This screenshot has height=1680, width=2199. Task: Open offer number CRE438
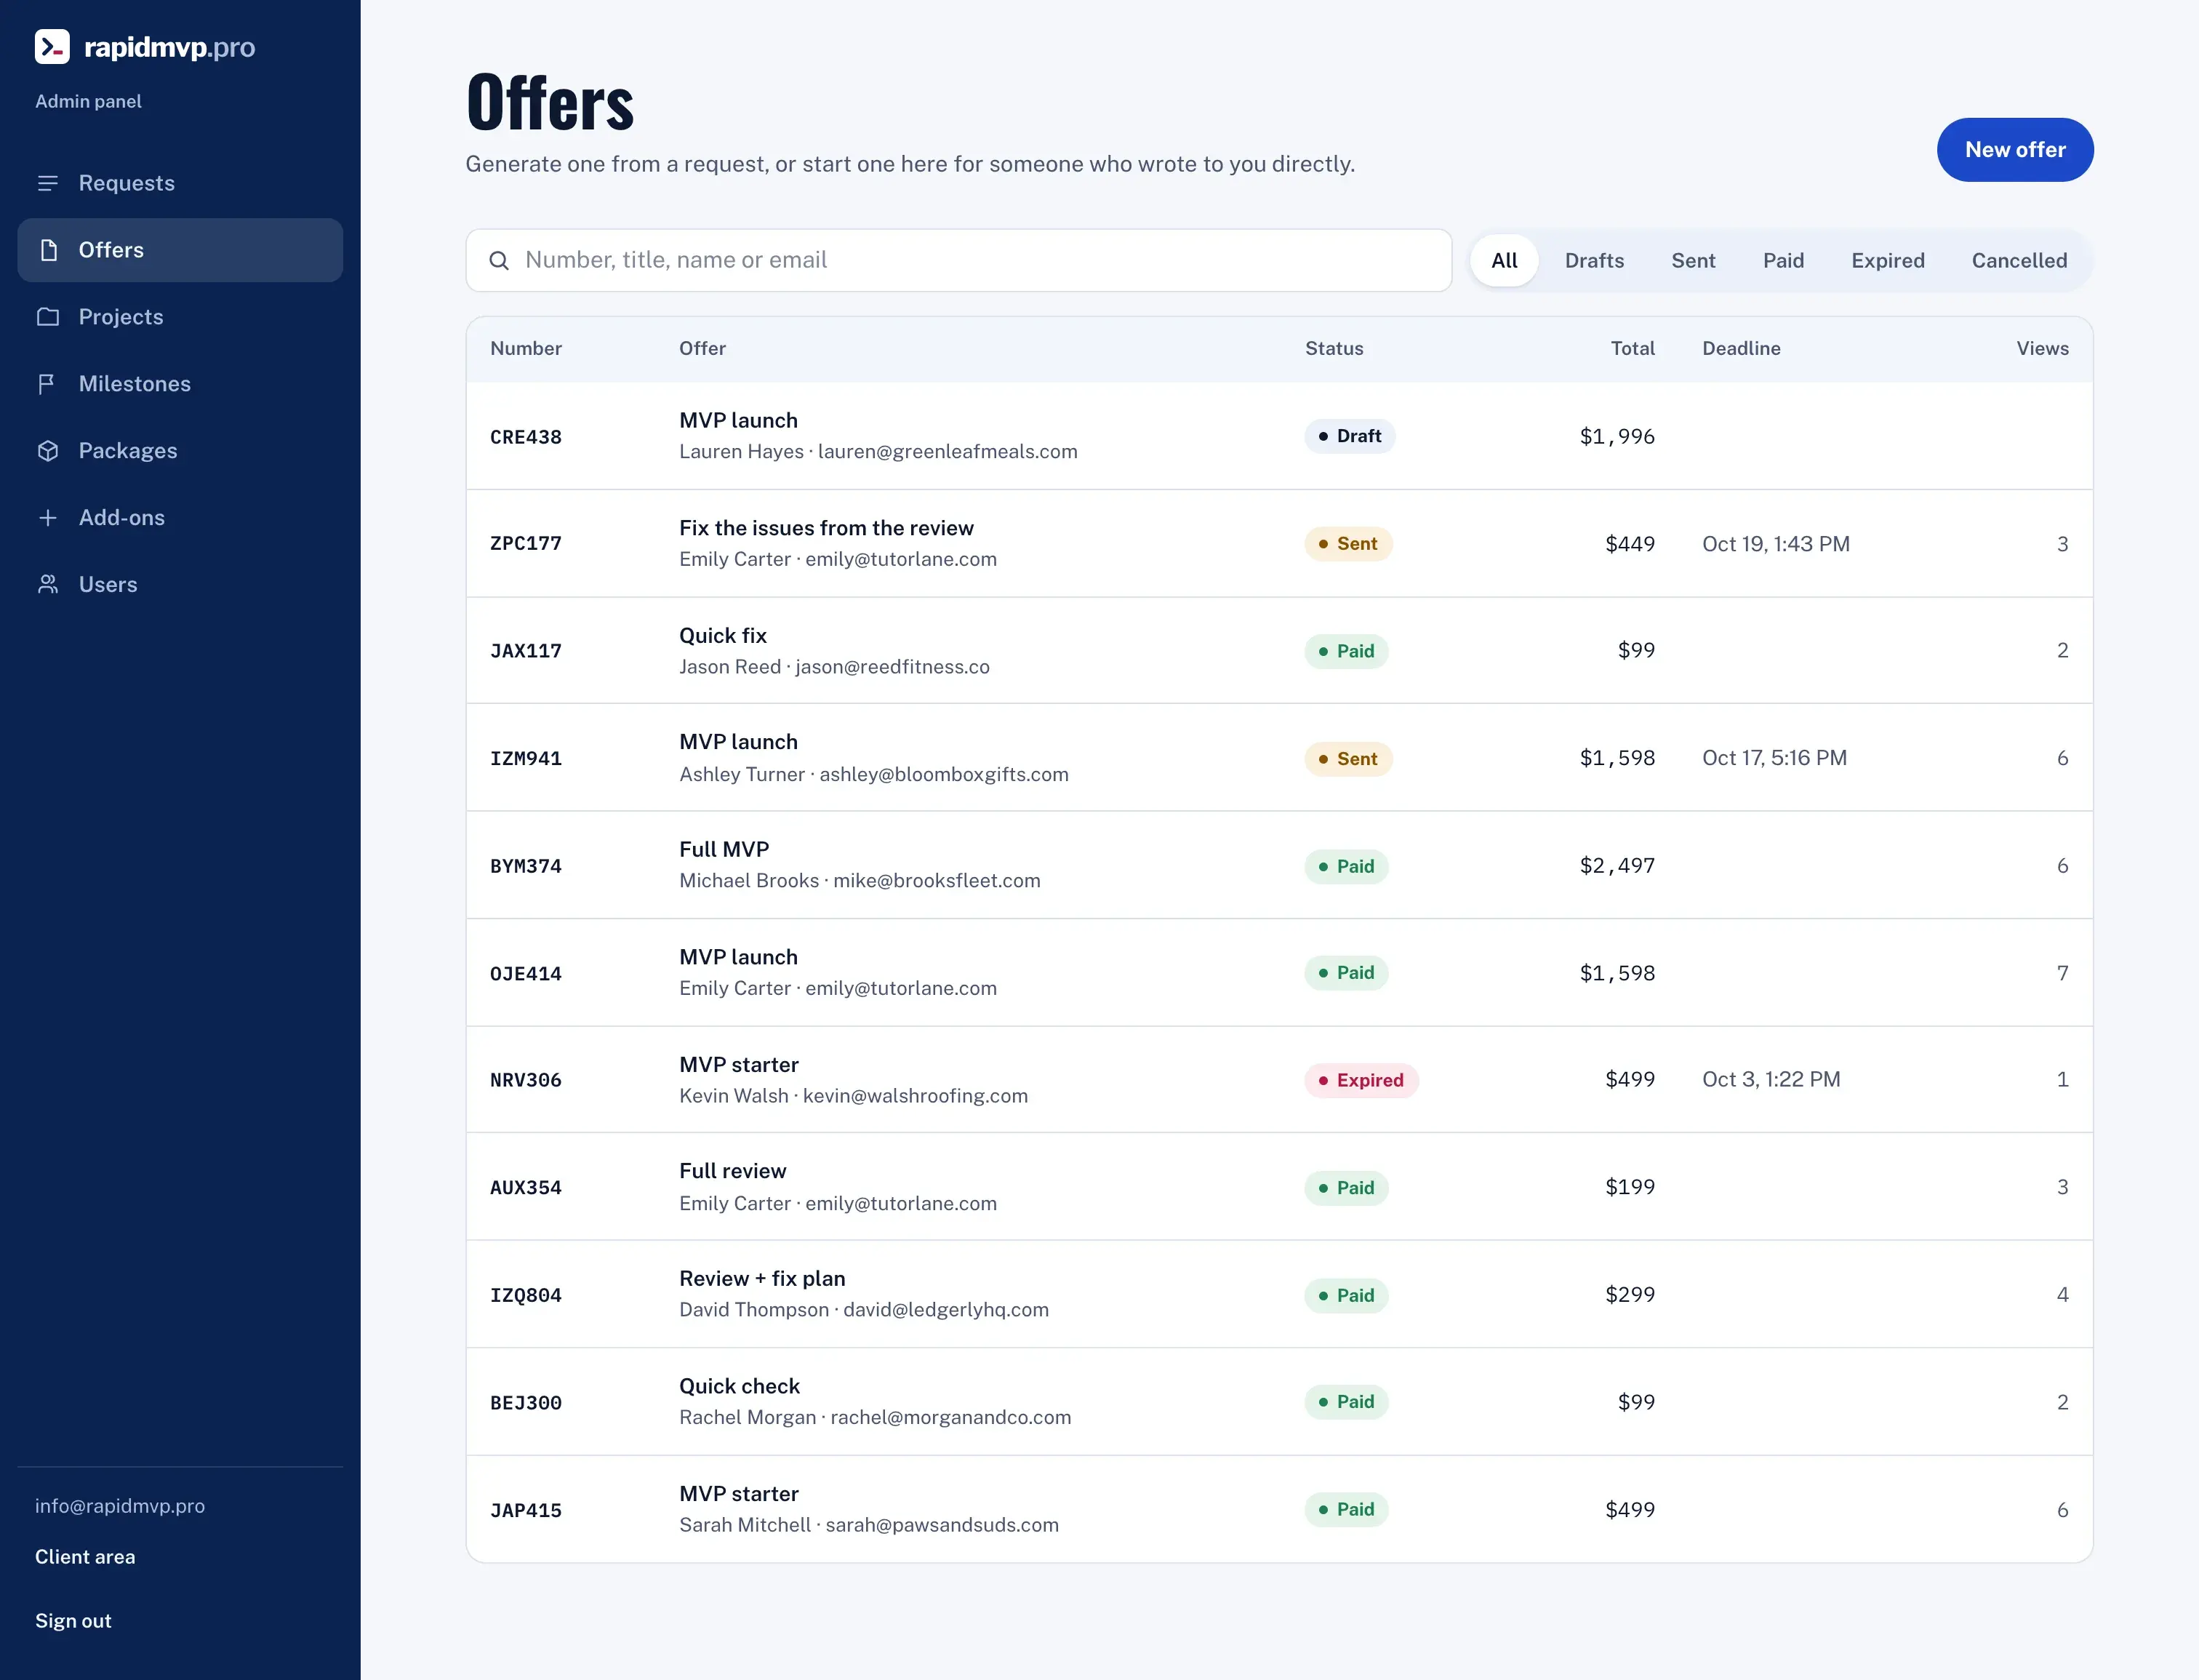[526, 437]
